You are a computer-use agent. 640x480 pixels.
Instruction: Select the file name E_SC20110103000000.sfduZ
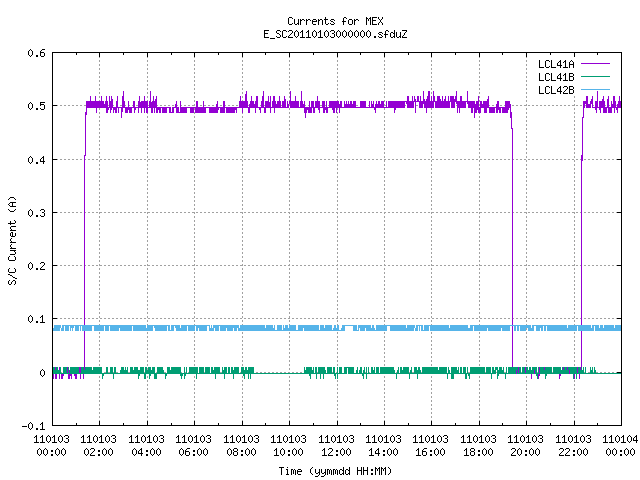tap(335, 34)
